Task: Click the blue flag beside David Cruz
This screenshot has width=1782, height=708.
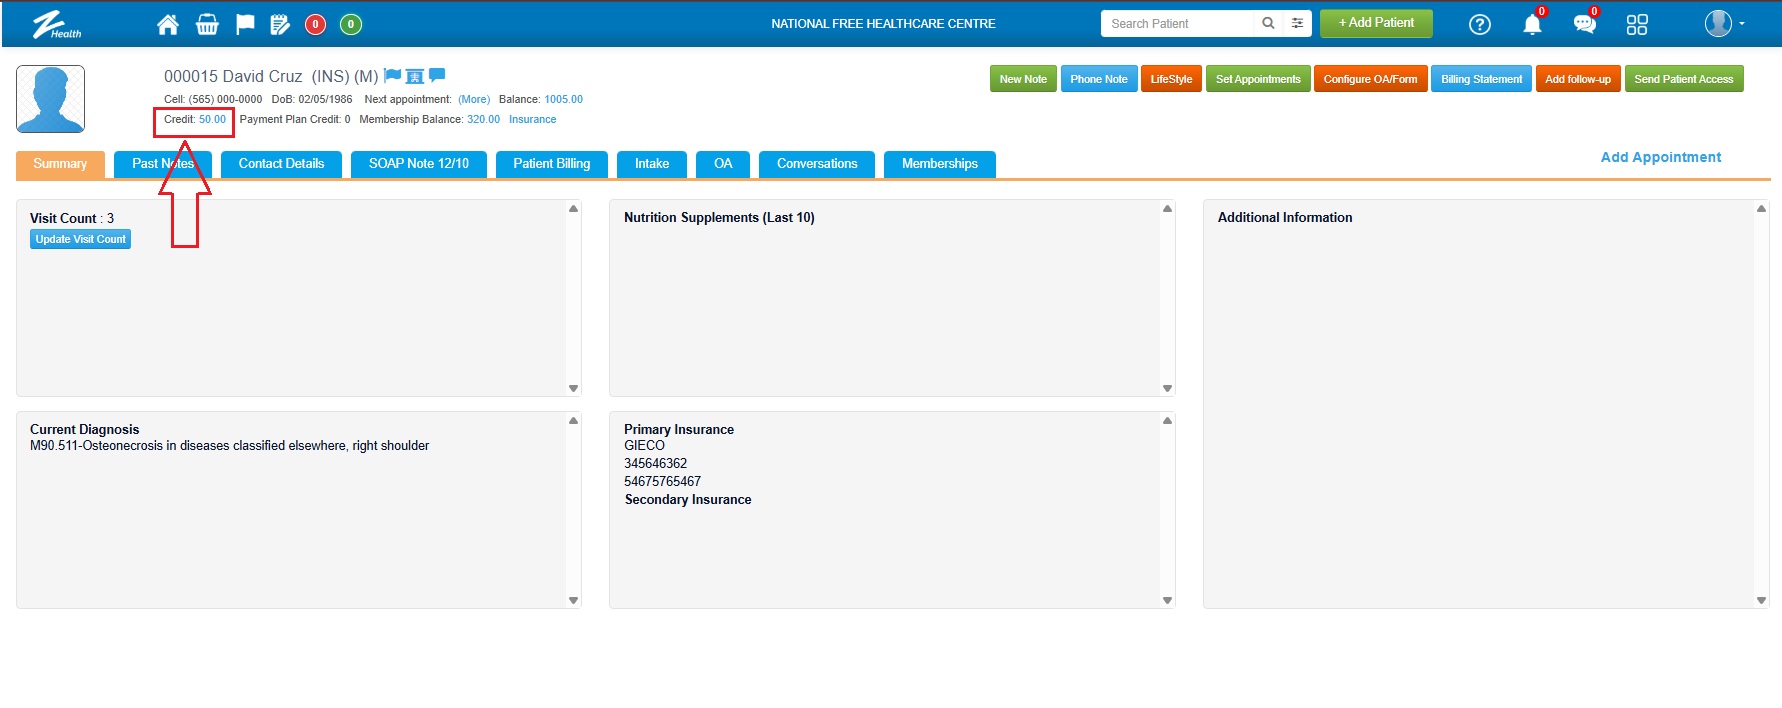Action: coord(392,76)
